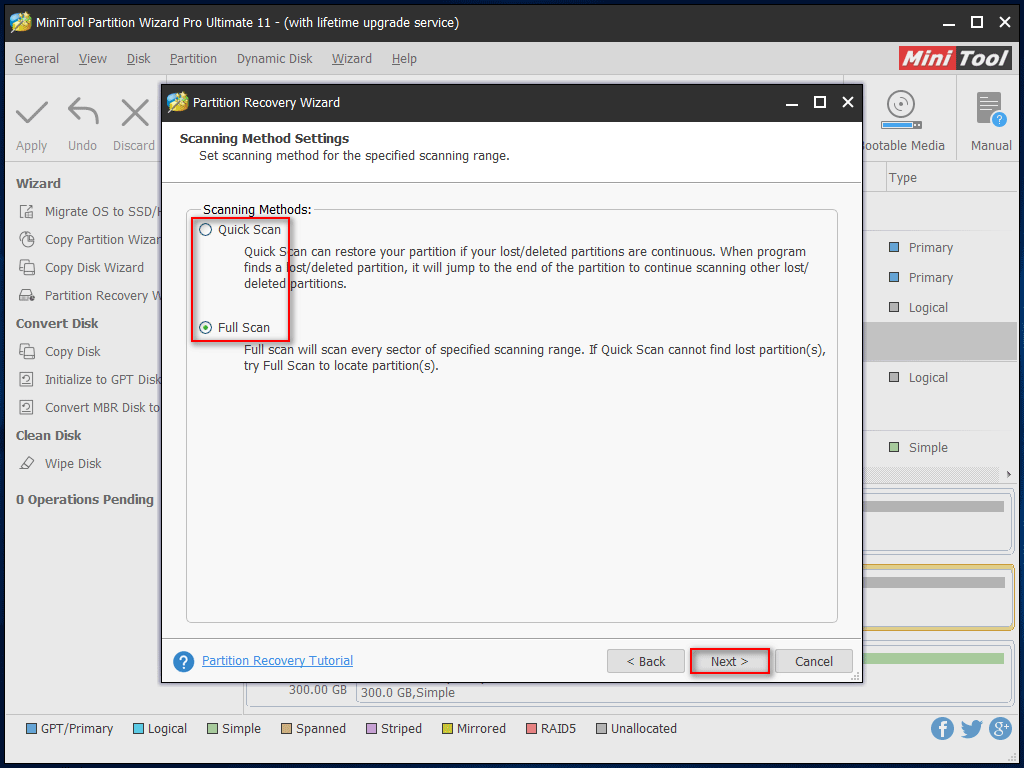Image resolution: width=1024 pixels, height=768 pixels.
Task: Click the Undo arrow icon
Action: (83, 111)
